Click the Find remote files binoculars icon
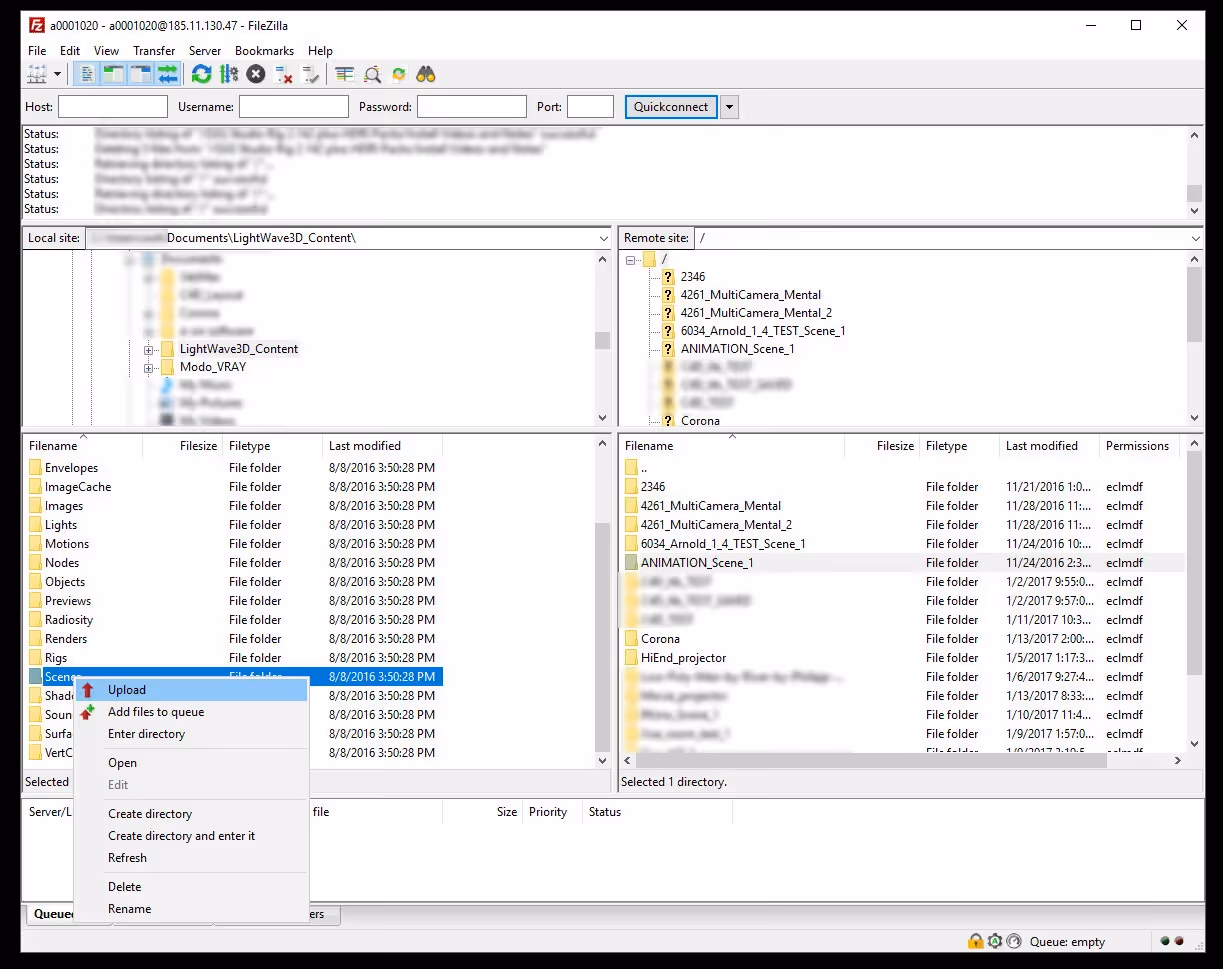Viewport: 1223px width, 969px height. click(426, 73)
